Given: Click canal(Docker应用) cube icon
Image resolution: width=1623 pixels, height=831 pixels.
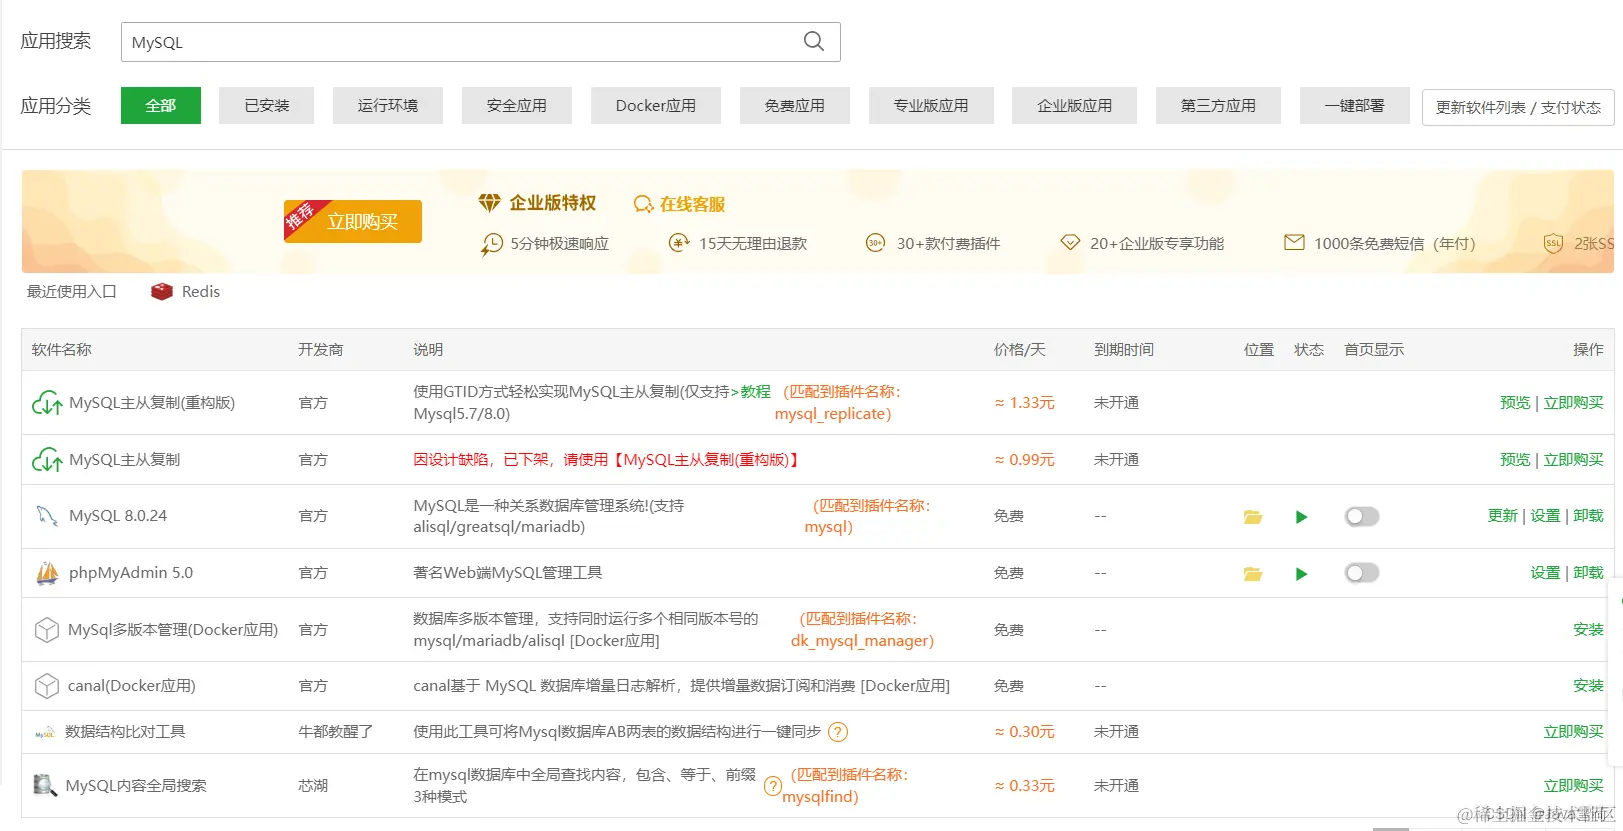Looking at the screenshot, I should (x=47, y=686).
